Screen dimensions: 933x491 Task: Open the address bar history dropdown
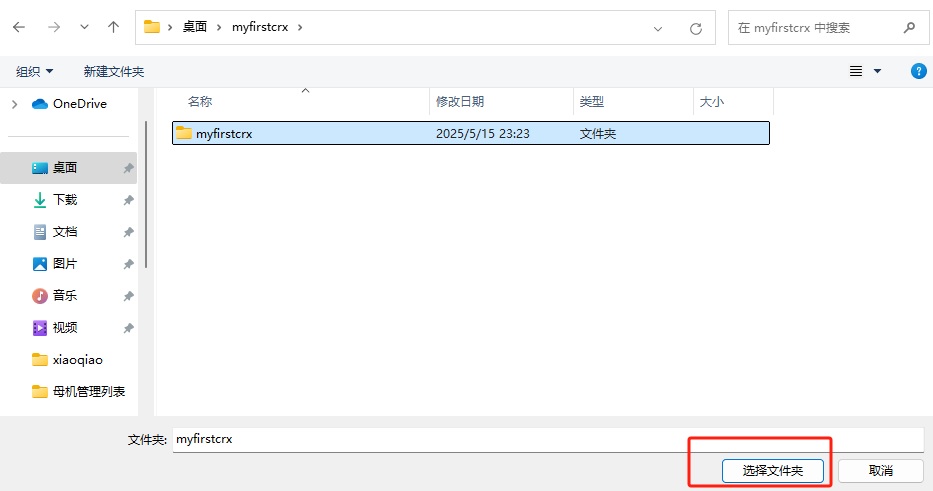tap(658, 28)
